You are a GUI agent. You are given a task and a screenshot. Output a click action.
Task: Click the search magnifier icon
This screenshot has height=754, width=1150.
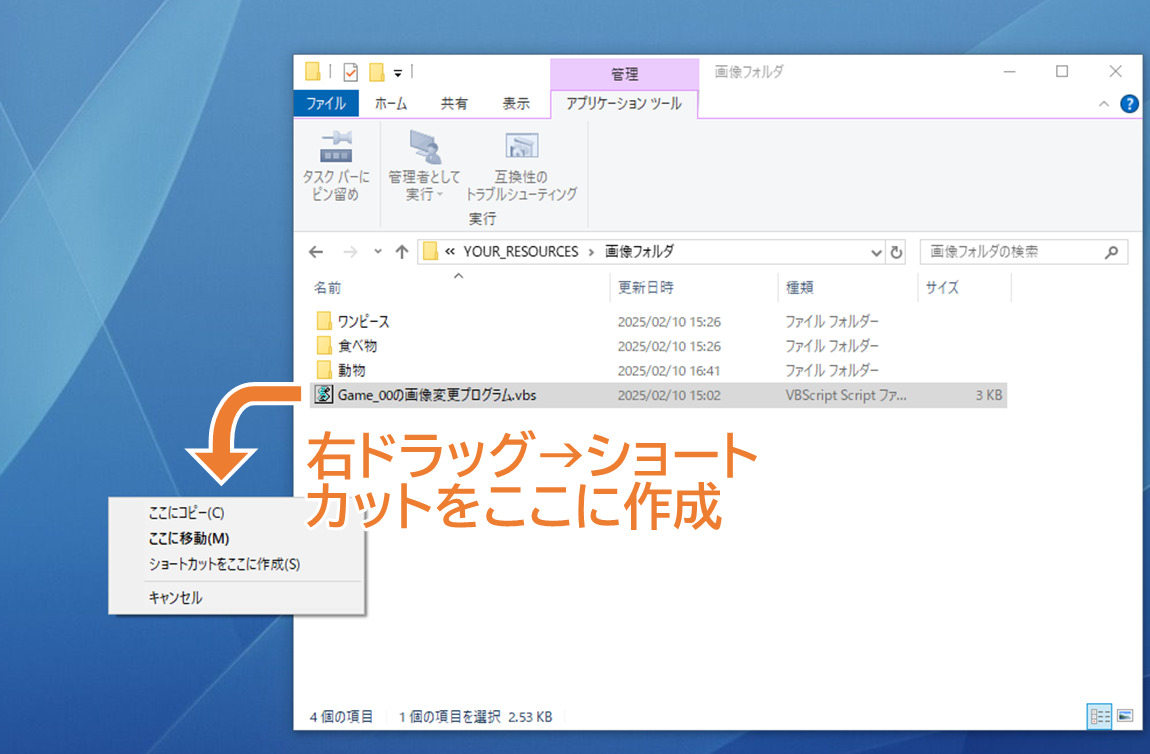tap(1111, 252)
